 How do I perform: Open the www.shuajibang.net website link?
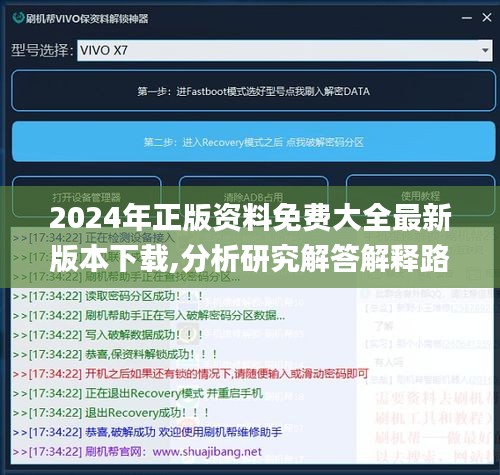tap(207, 452)
